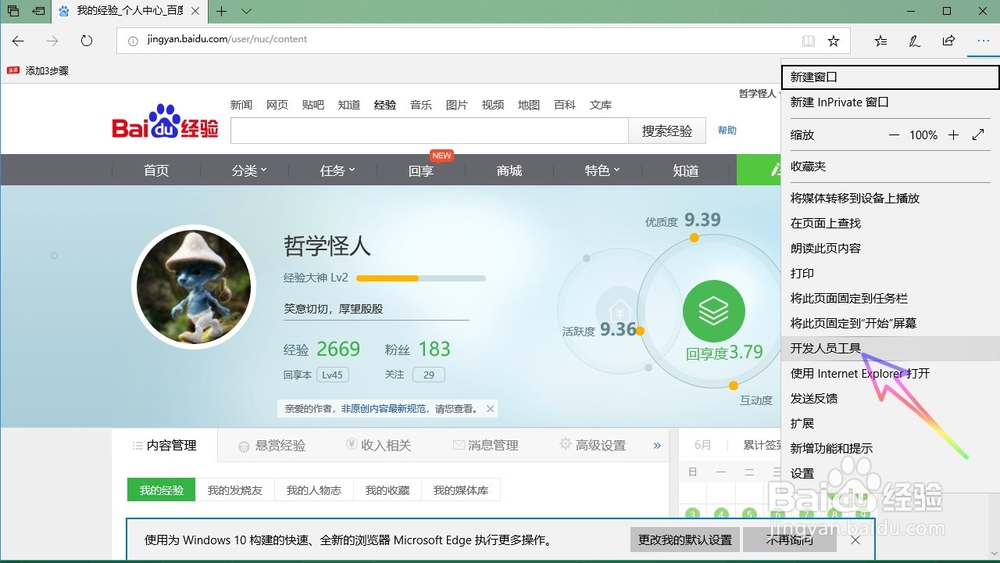Click the share page icon
This screenshot has height=563, width=1000.
point(949,41)
